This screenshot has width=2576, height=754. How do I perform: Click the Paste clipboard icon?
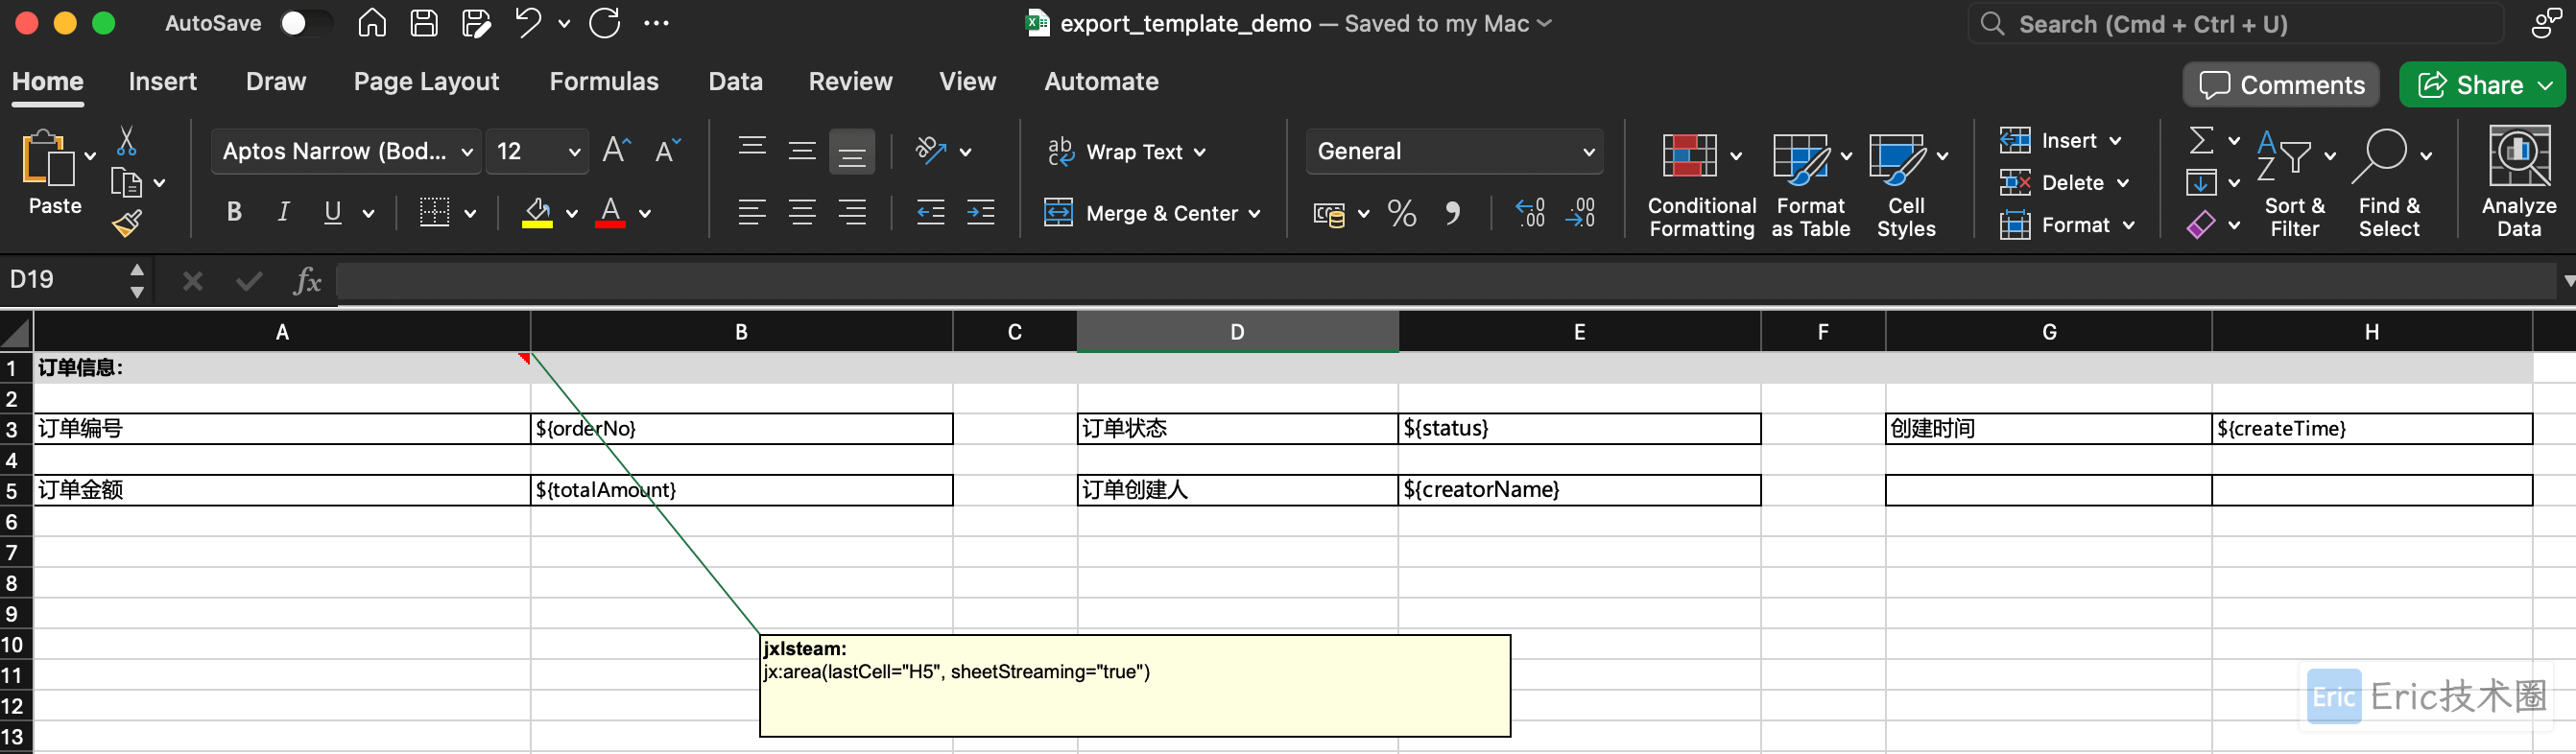(47, 158)
